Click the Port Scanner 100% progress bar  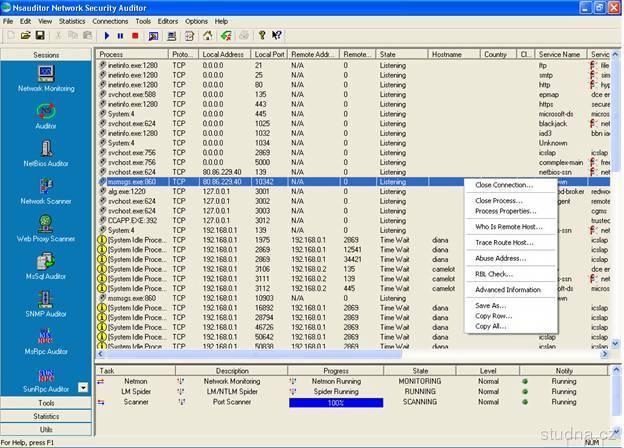(x=335, y=402)
